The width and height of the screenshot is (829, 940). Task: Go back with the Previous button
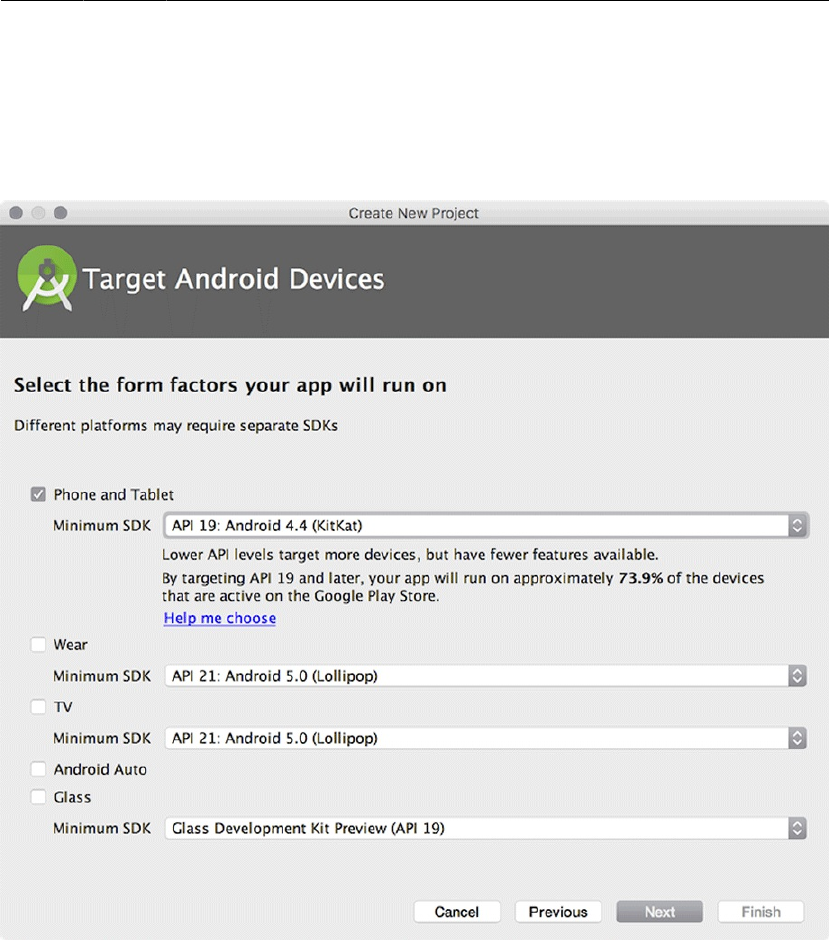coord(558,912)
